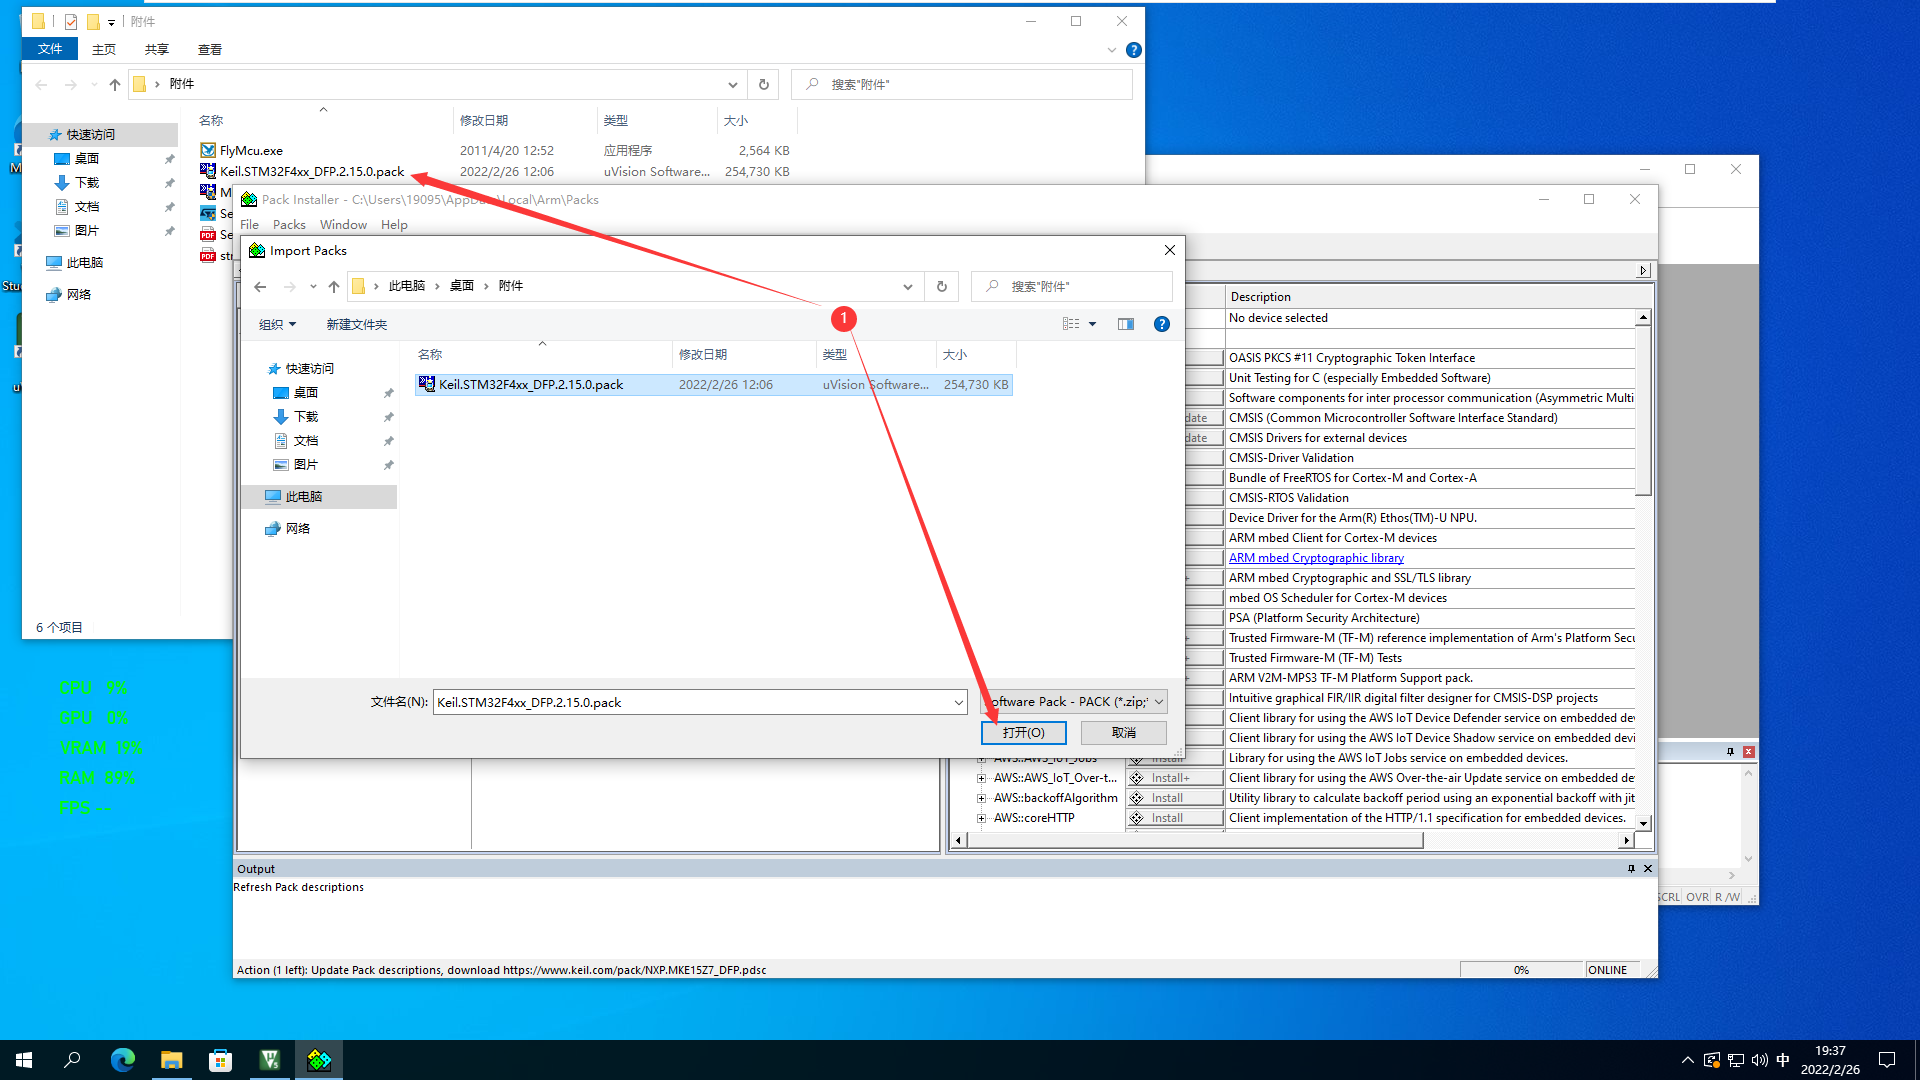1920x1080 pixels.
Task: Toggle the preview pane icon in dialog
Action: (1126, 324)
